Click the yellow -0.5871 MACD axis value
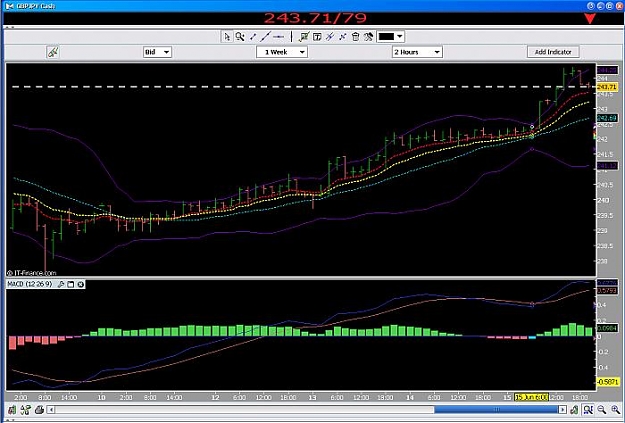Screen dimensions: 625x423 (608, 382)
